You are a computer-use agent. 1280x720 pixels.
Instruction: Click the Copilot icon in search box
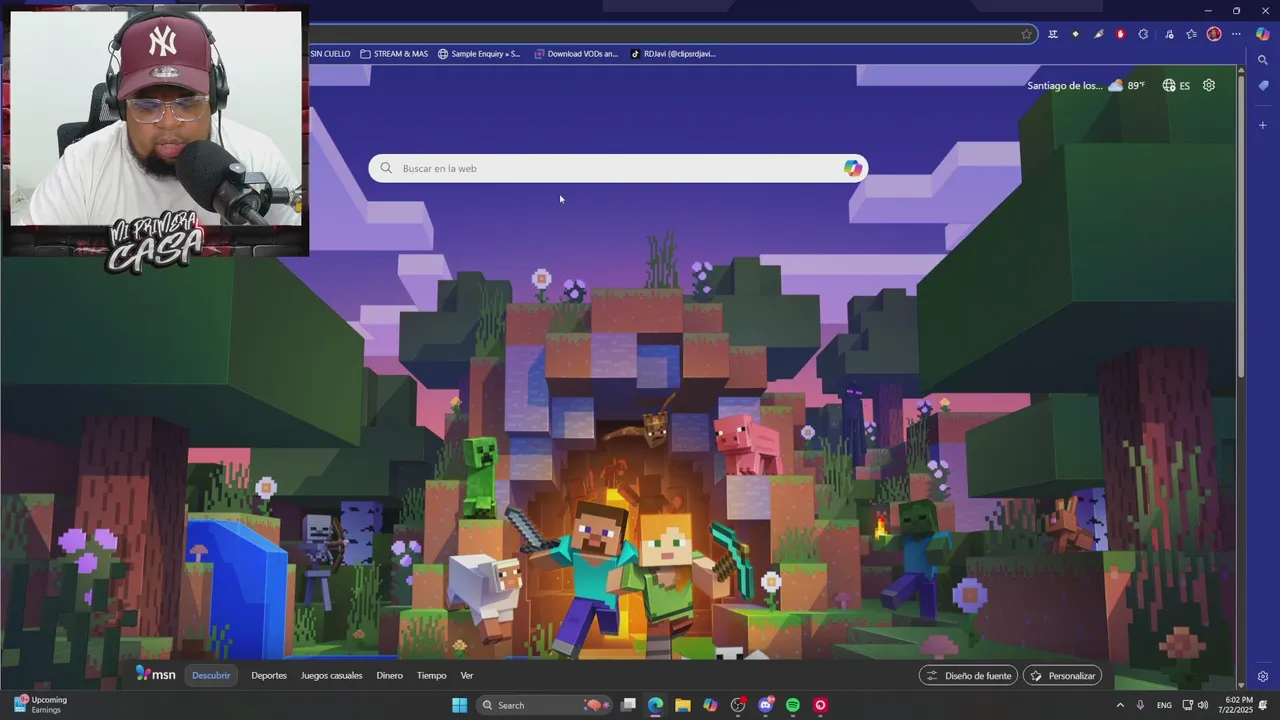coord(853,168)
